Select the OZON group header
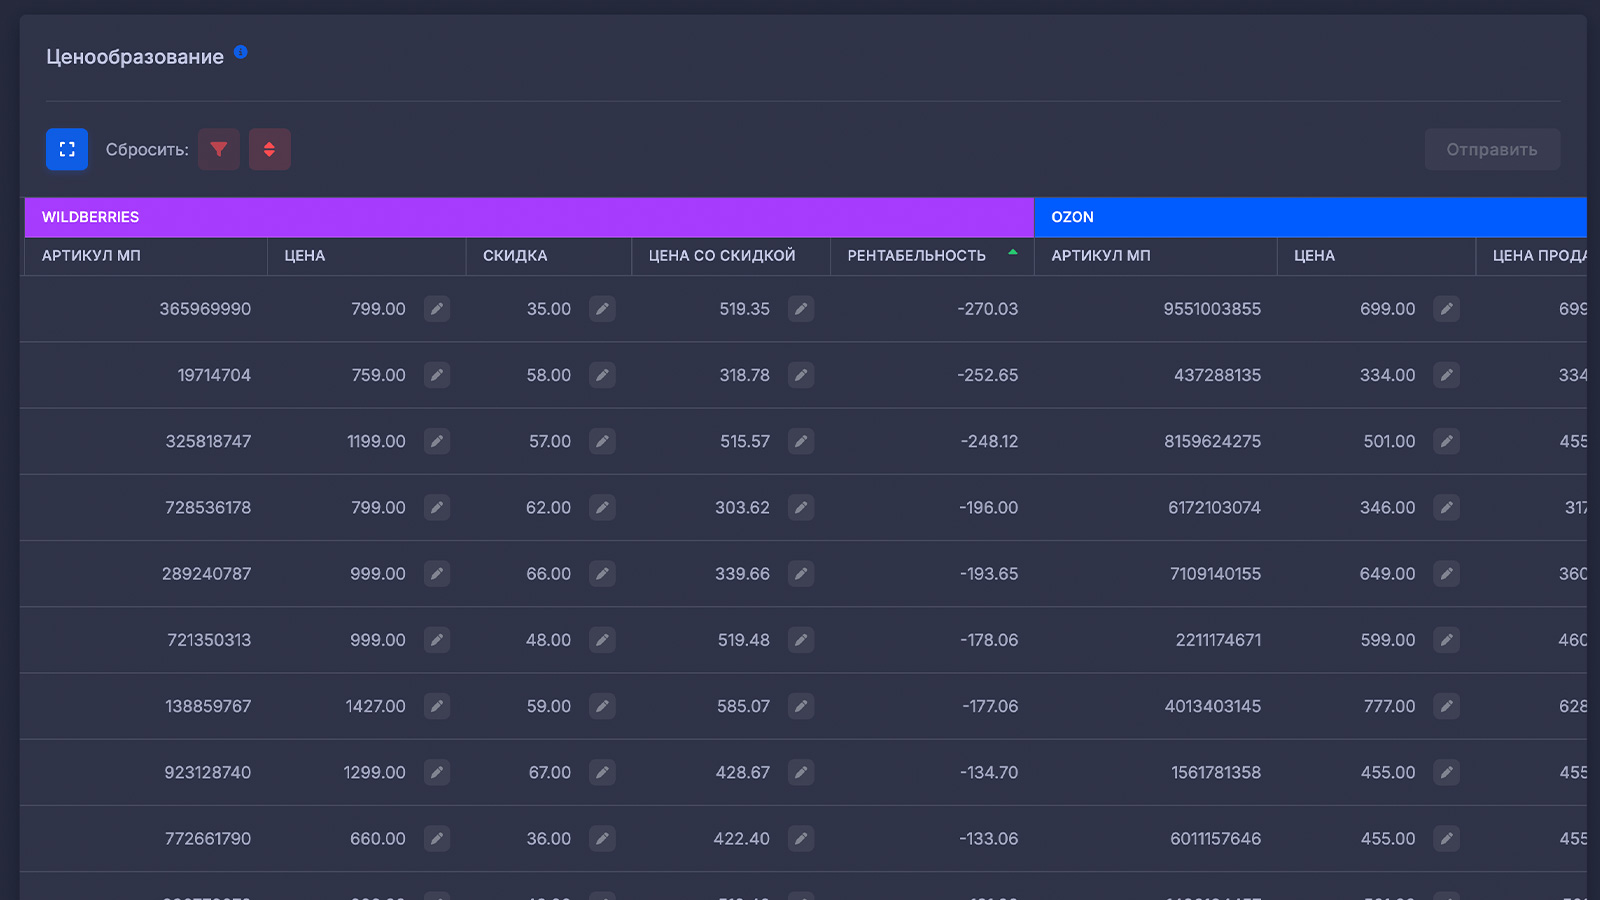Screen dimensions: 1600x900 point(1311,217)
